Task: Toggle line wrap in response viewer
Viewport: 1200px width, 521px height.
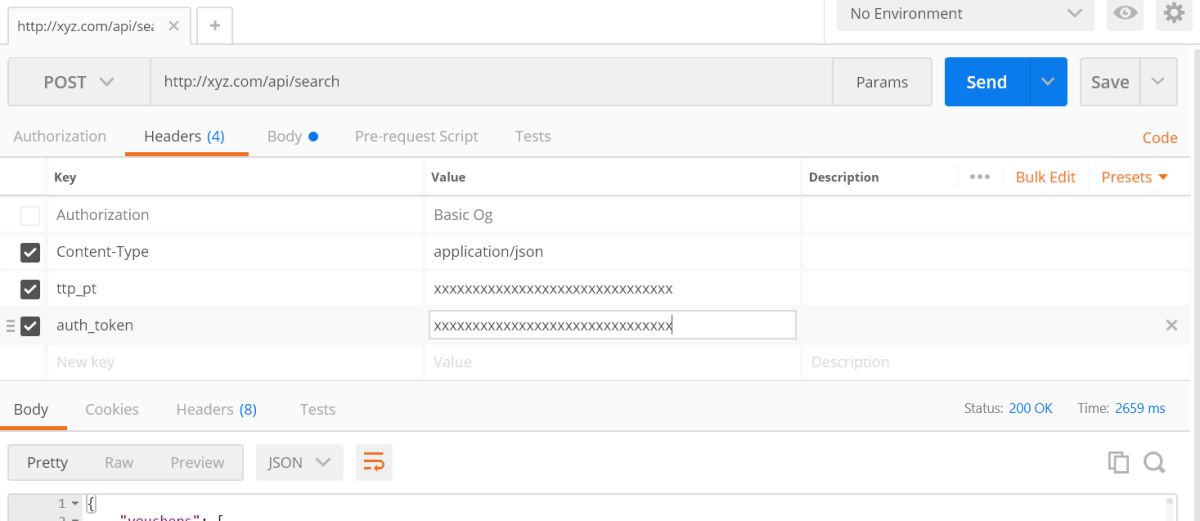Action: [374, 462]
